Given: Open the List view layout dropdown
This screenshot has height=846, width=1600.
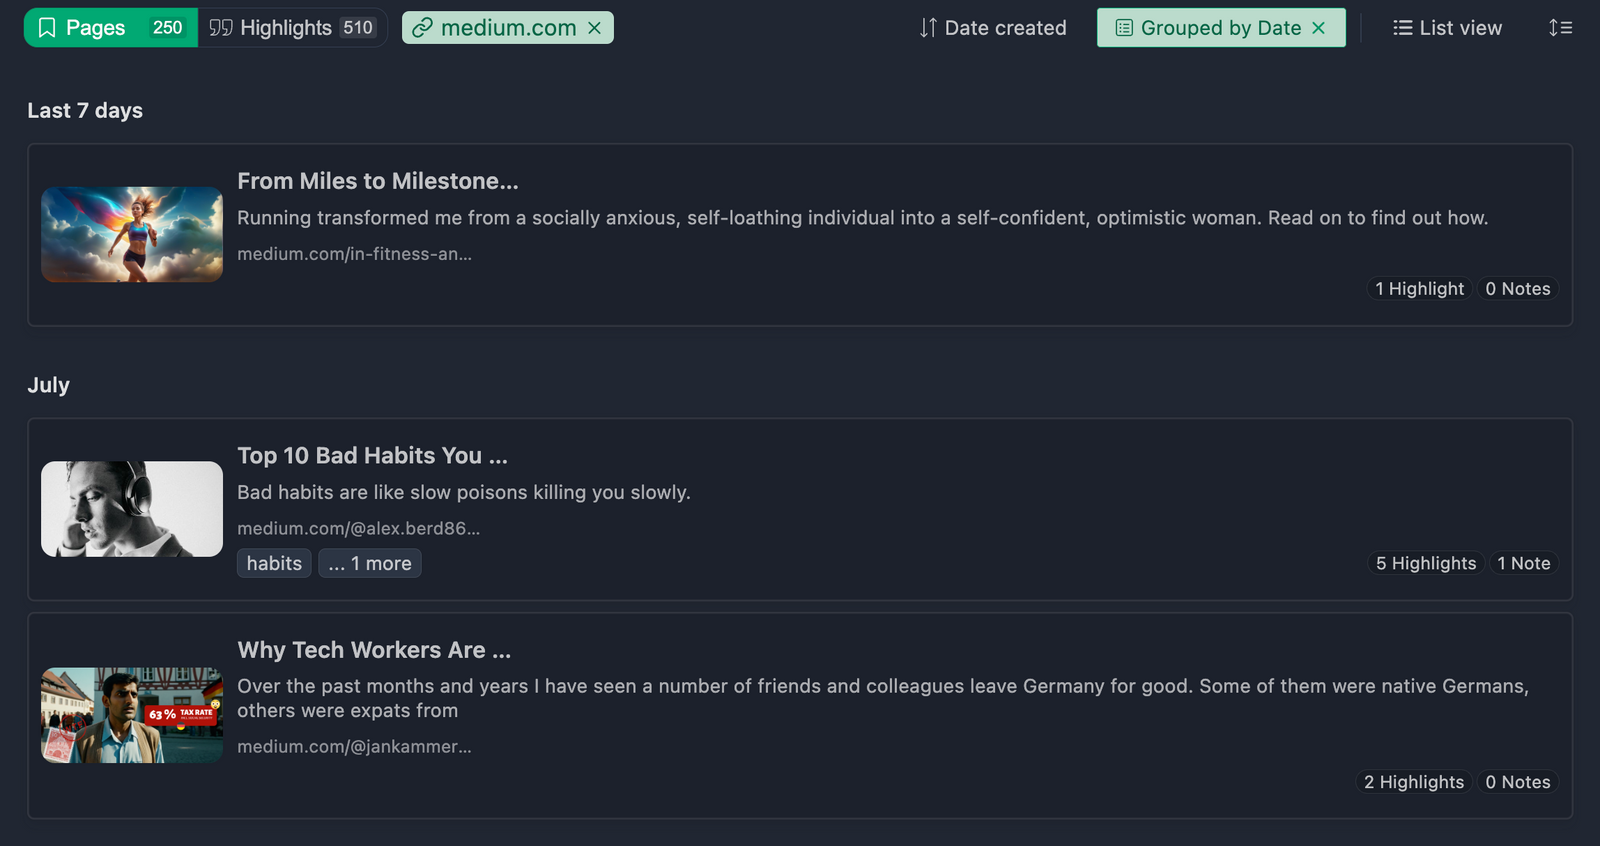Looking at the screenshot, I should tap(1447, 28).
